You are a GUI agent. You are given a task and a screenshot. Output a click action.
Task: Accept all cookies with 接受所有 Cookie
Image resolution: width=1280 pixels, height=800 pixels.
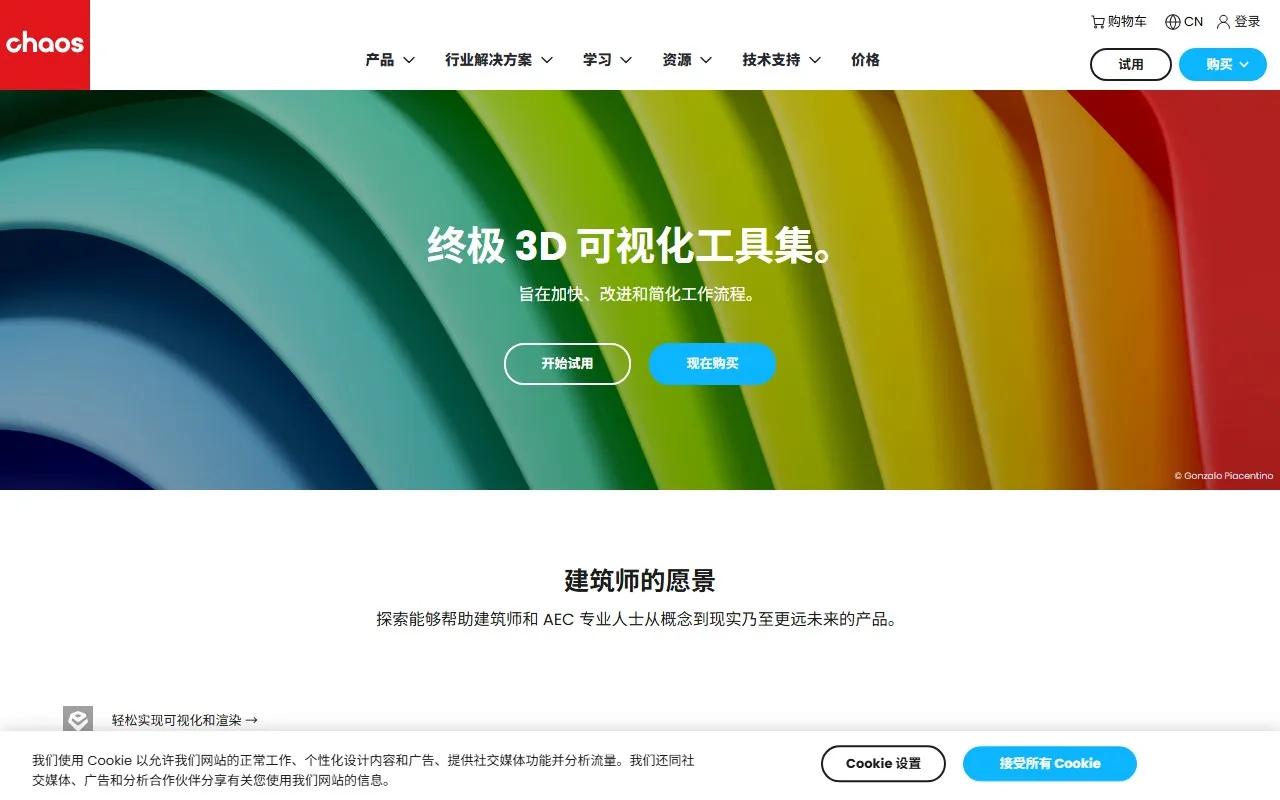point(1049,763)
